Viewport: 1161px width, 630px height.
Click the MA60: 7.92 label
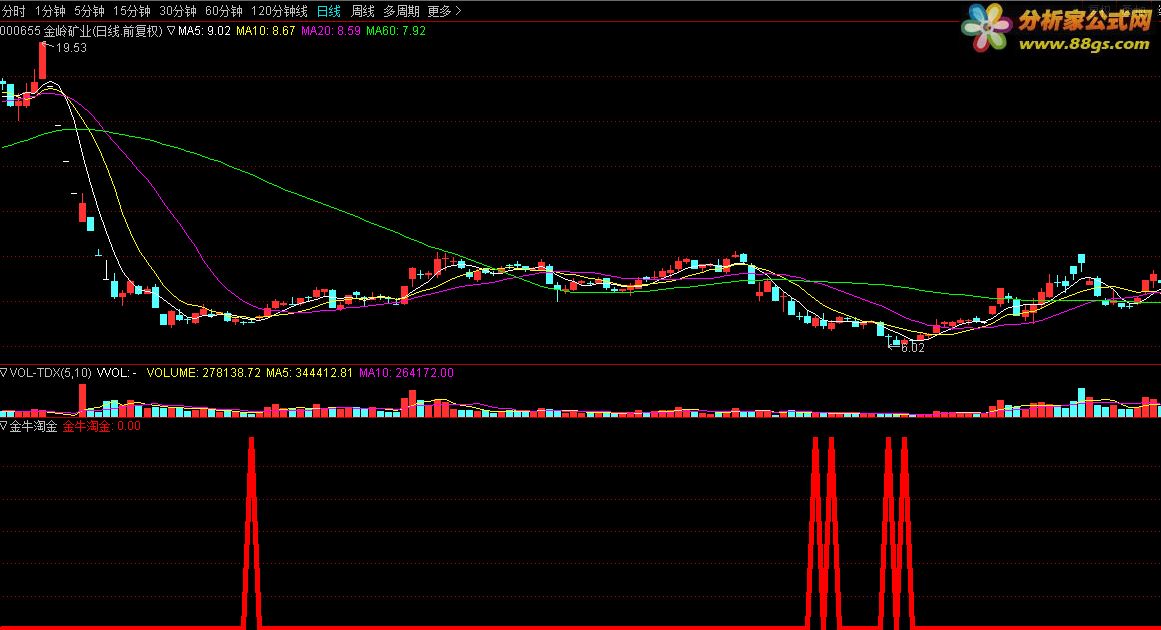(396, 31)
